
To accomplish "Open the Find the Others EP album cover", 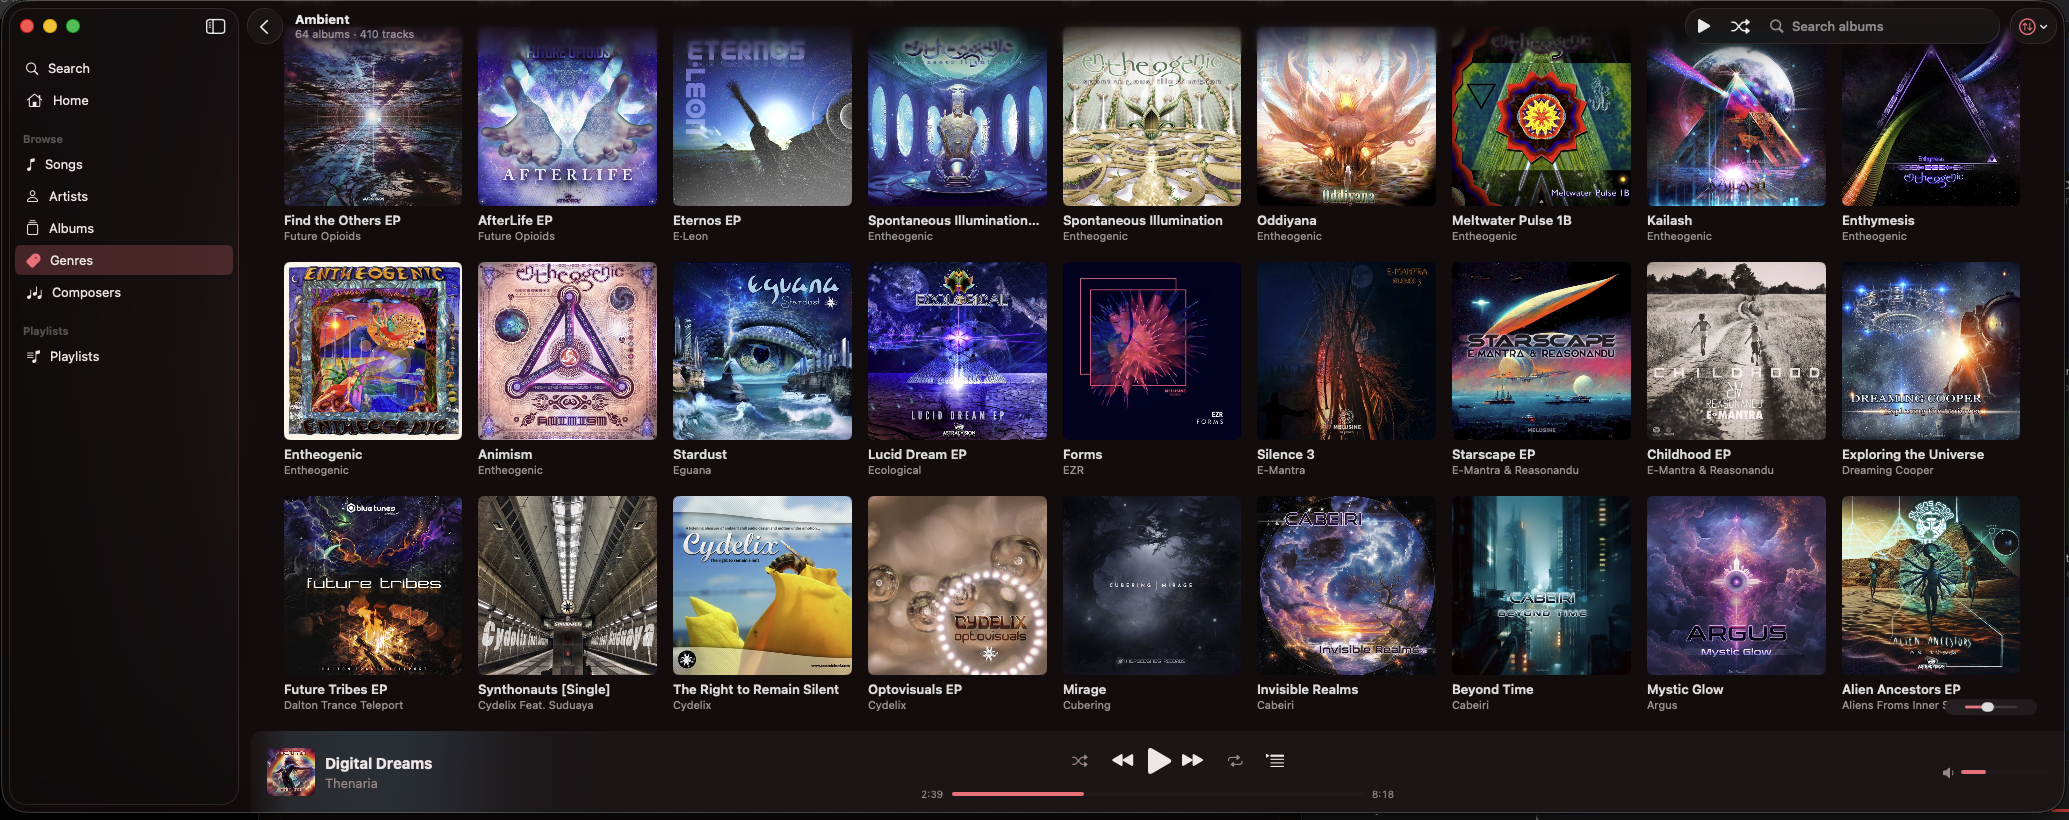I will 373,117.
